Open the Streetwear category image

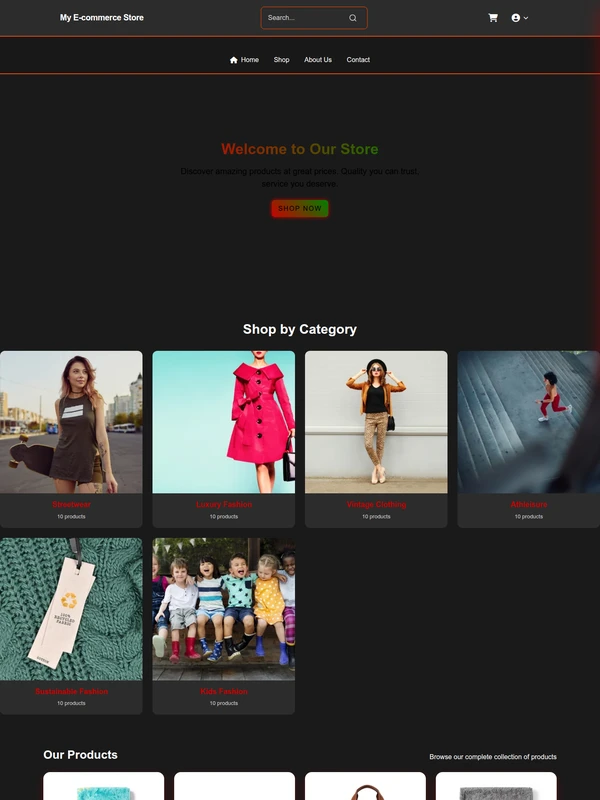[x=71, y=422]
